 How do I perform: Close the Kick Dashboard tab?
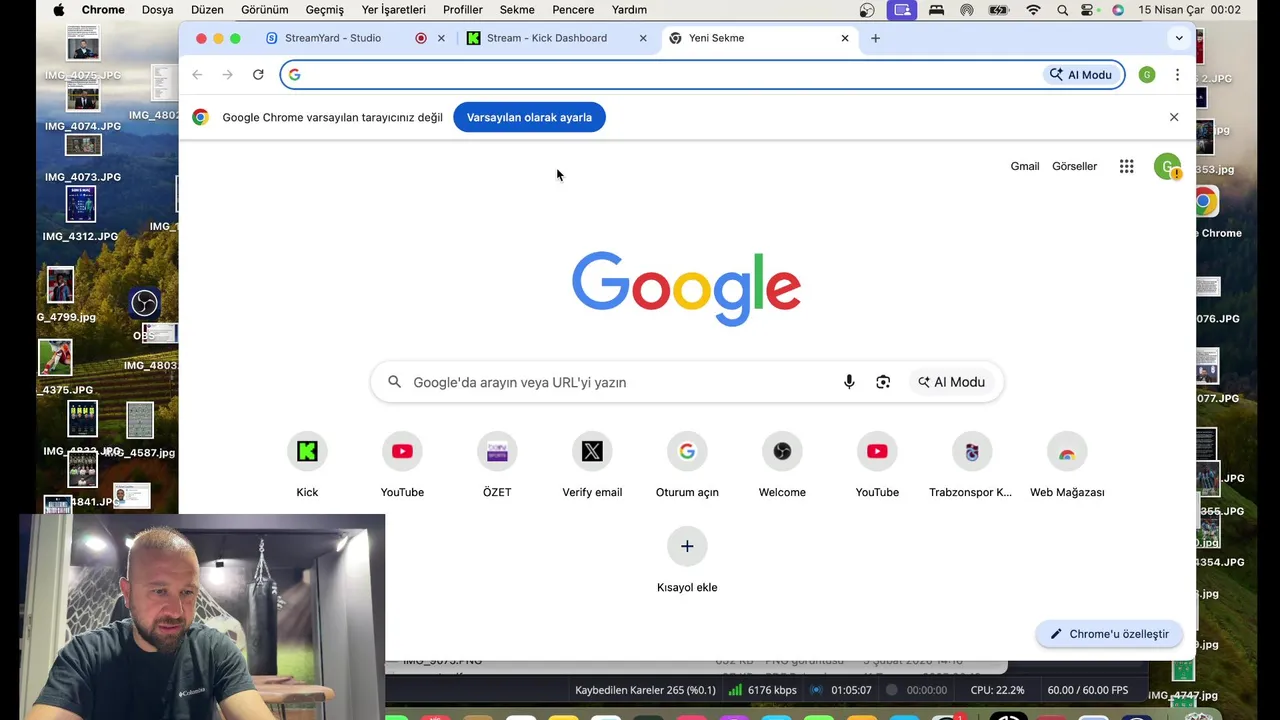pyautogui.click(x=643, y=38)
